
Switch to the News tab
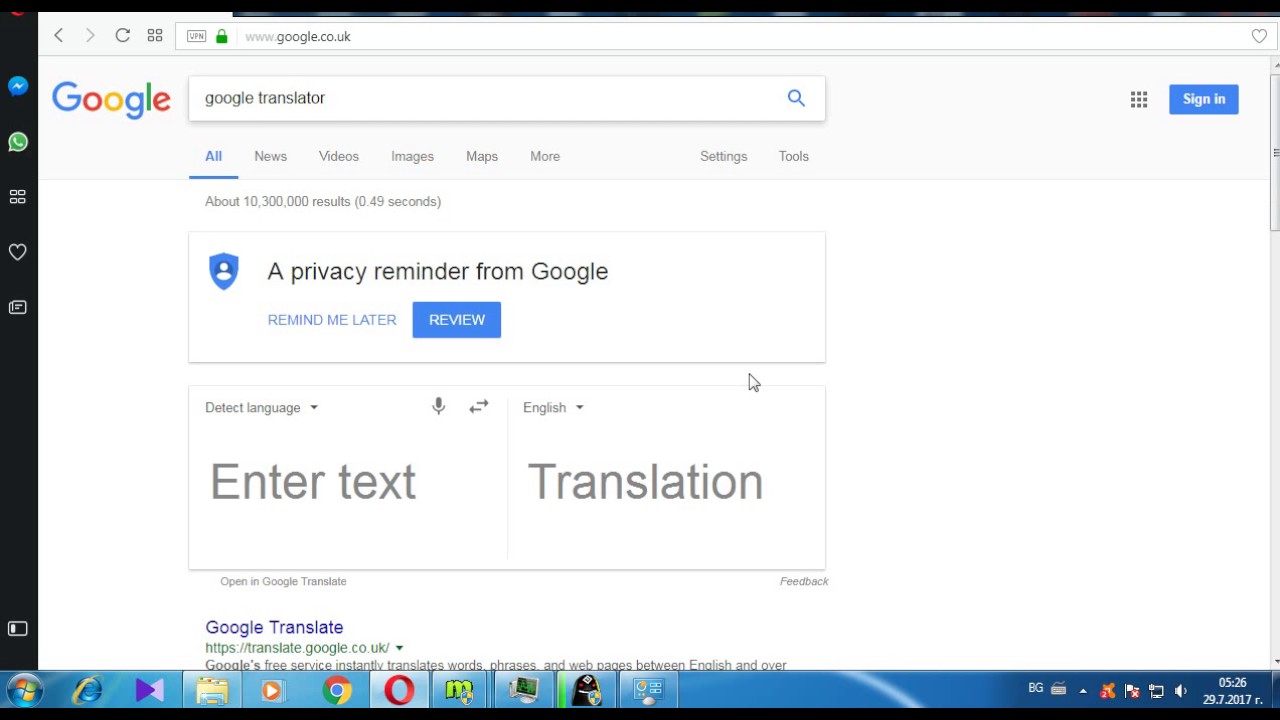click(x=270, y=156)
